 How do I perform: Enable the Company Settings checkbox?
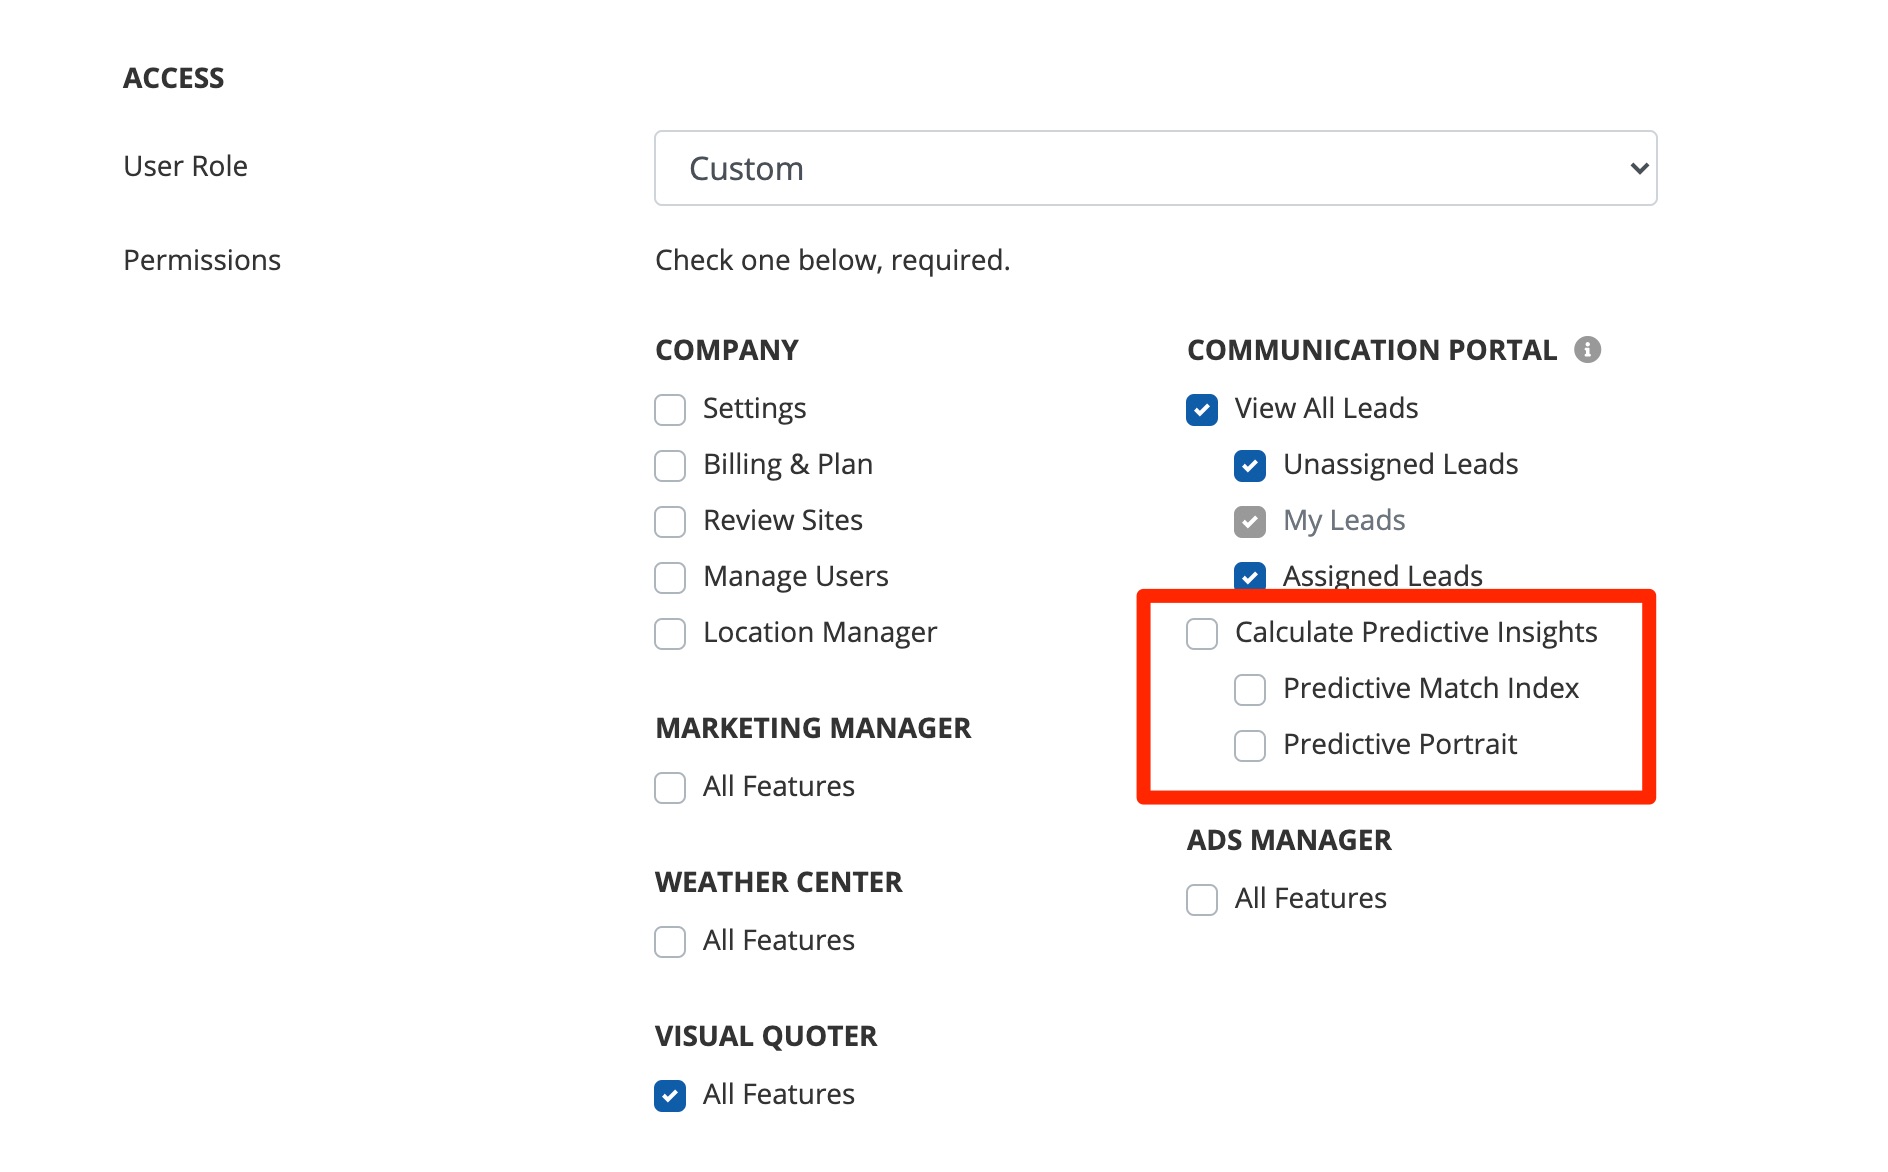[x=670, y=410]
